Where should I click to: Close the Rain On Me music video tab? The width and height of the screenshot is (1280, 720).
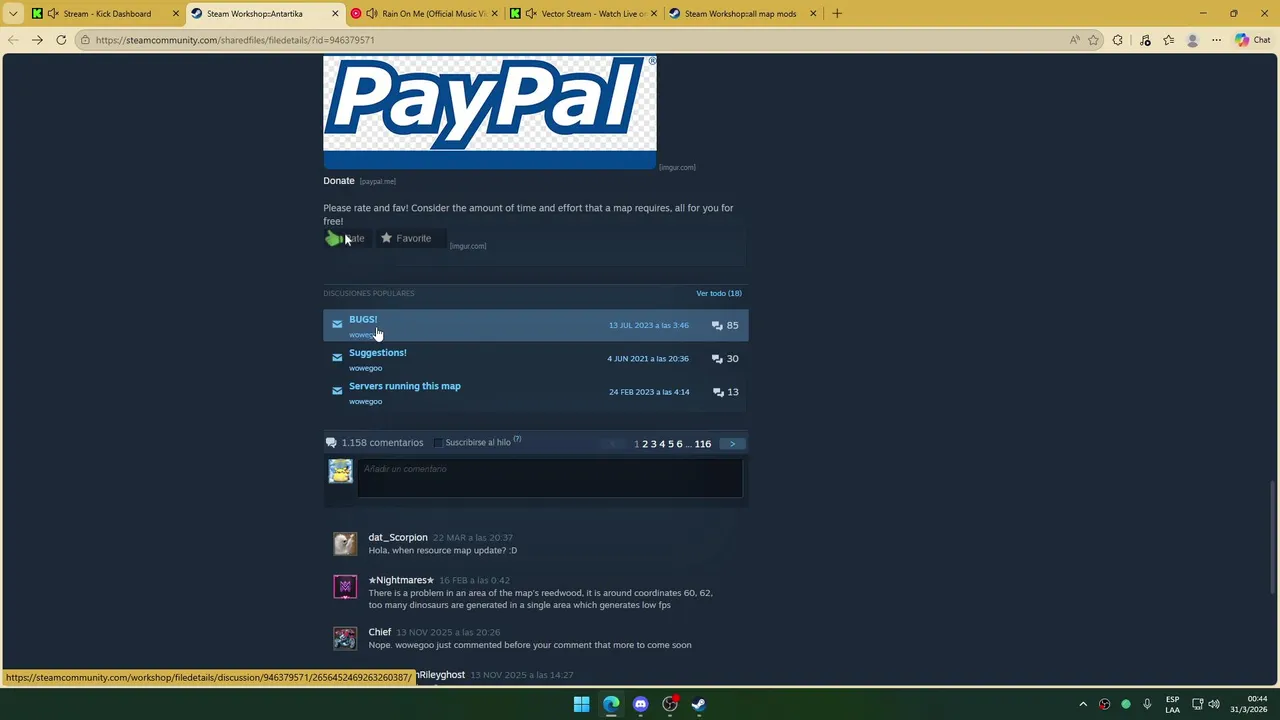[x=495, y=14]
